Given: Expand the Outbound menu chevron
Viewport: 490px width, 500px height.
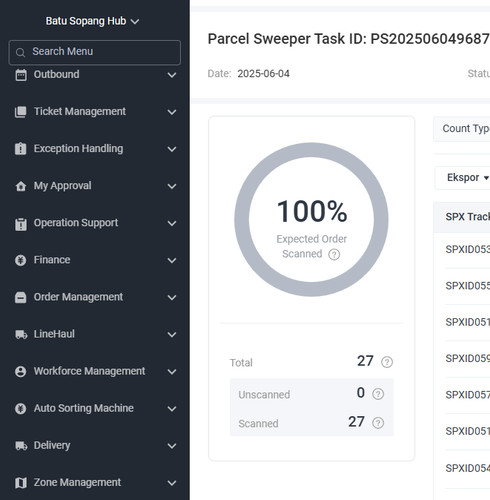Looking at the screenshot, I should pos(172,75).
